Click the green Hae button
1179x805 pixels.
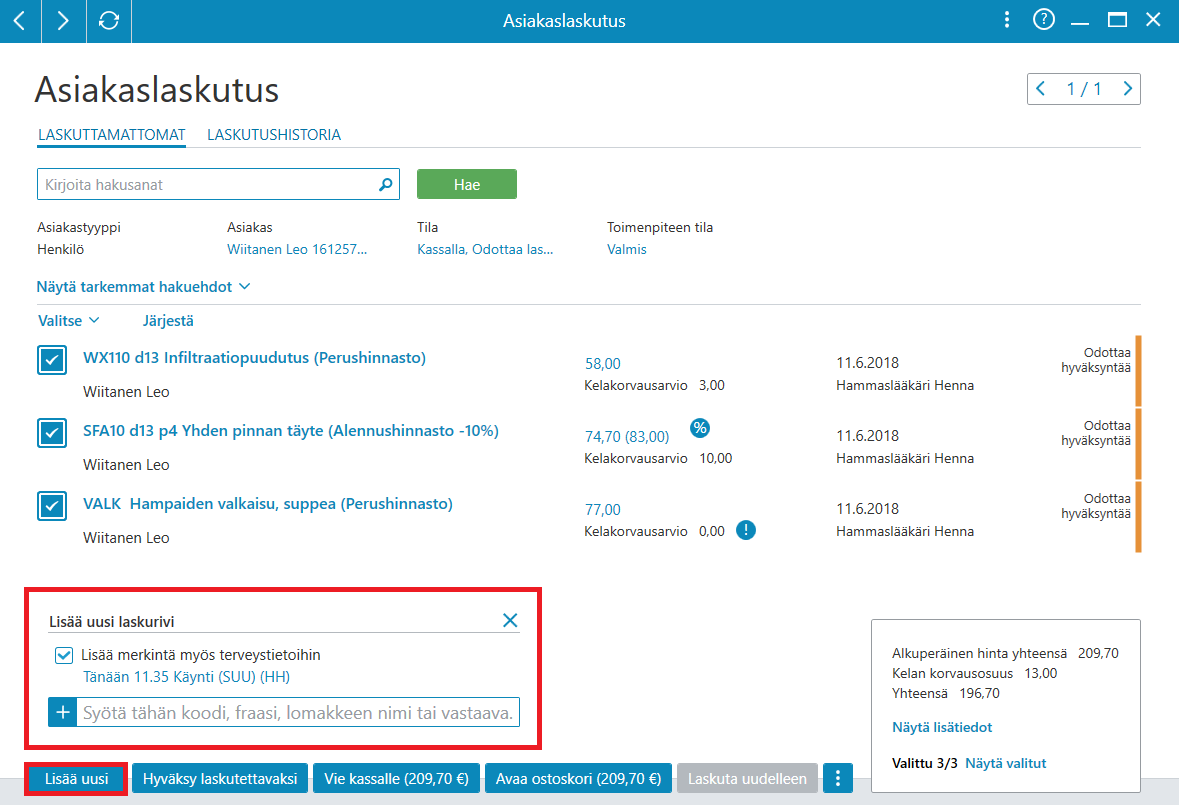467,184
